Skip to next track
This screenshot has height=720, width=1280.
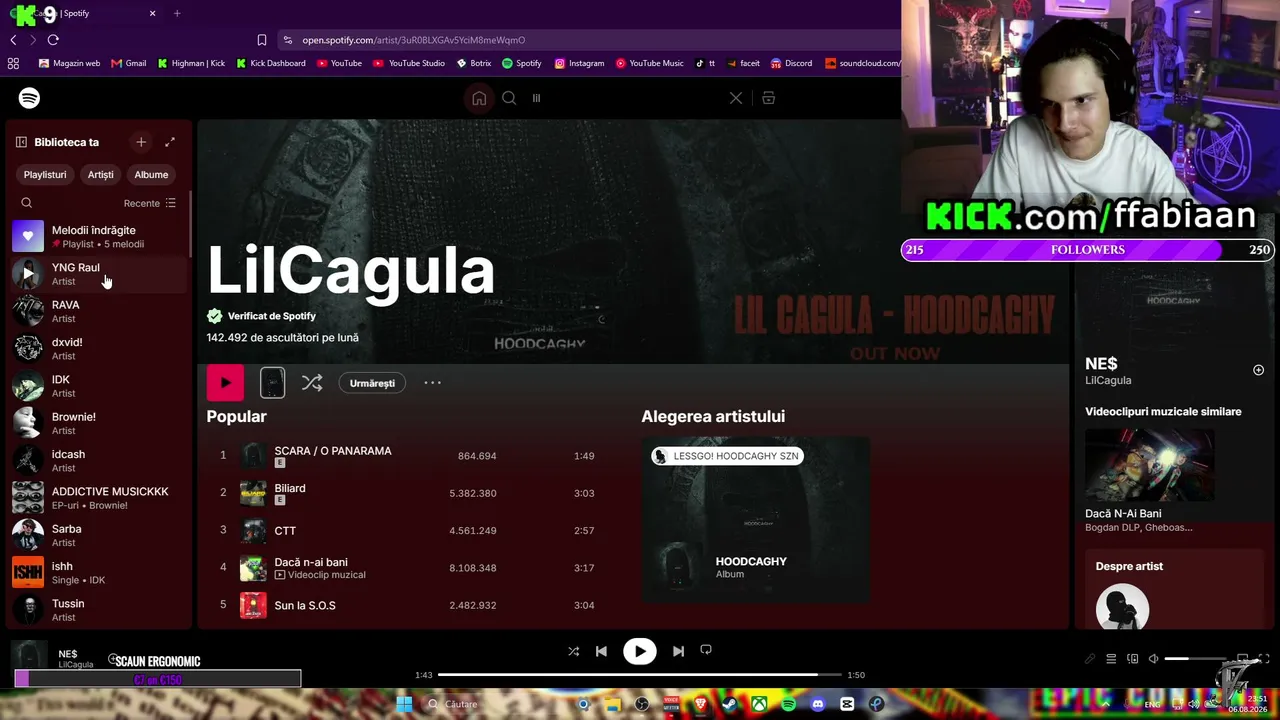[x=678, y=651]
